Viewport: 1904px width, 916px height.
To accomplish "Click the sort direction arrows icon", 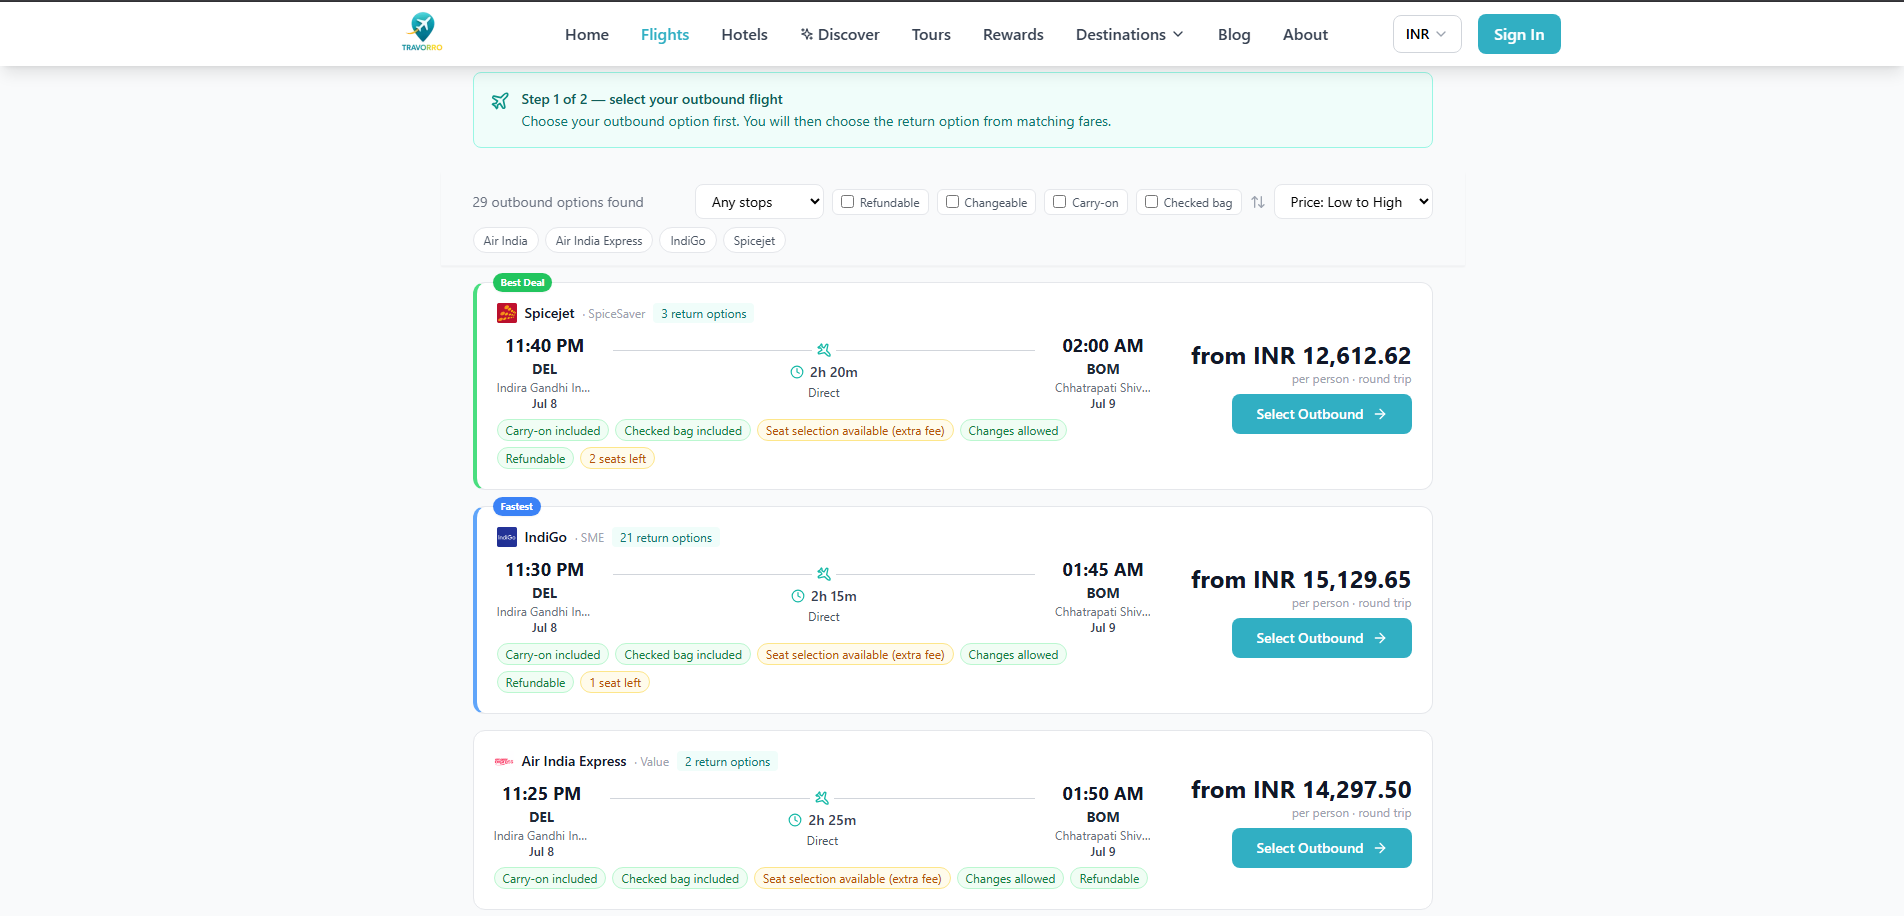I will (x=1258, y=202).
